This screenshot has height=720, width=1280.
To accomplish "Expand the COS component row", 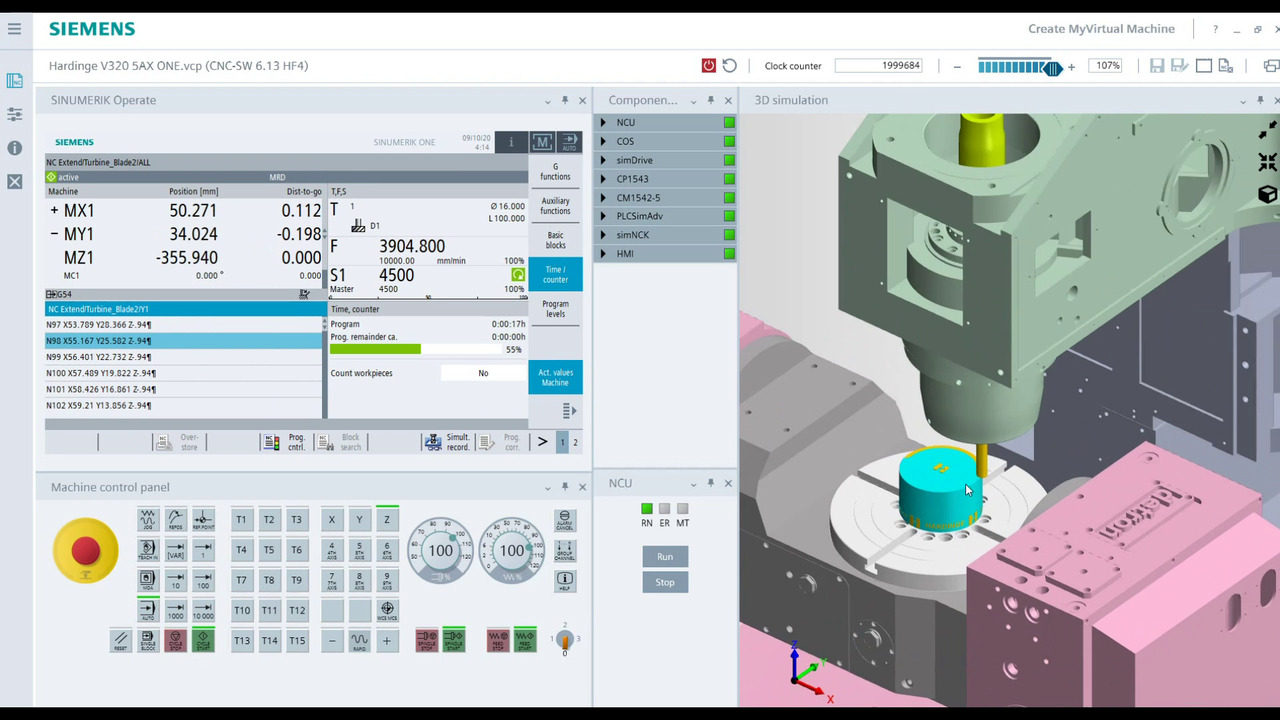I will click(603, 141).
